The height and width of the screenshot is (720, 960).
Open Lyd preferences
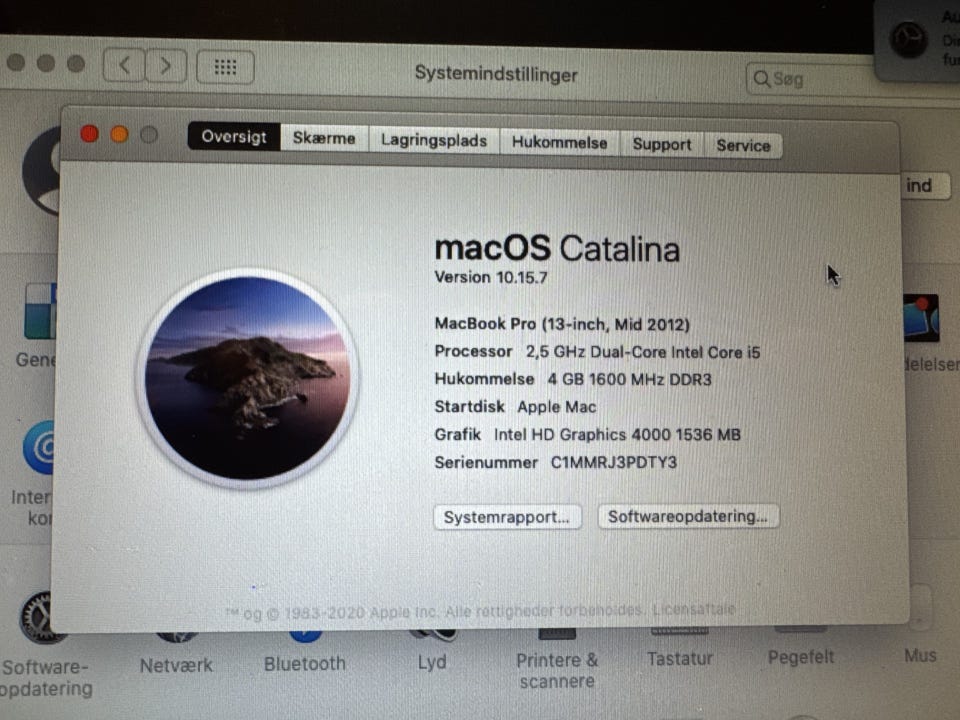pos(432,661)
